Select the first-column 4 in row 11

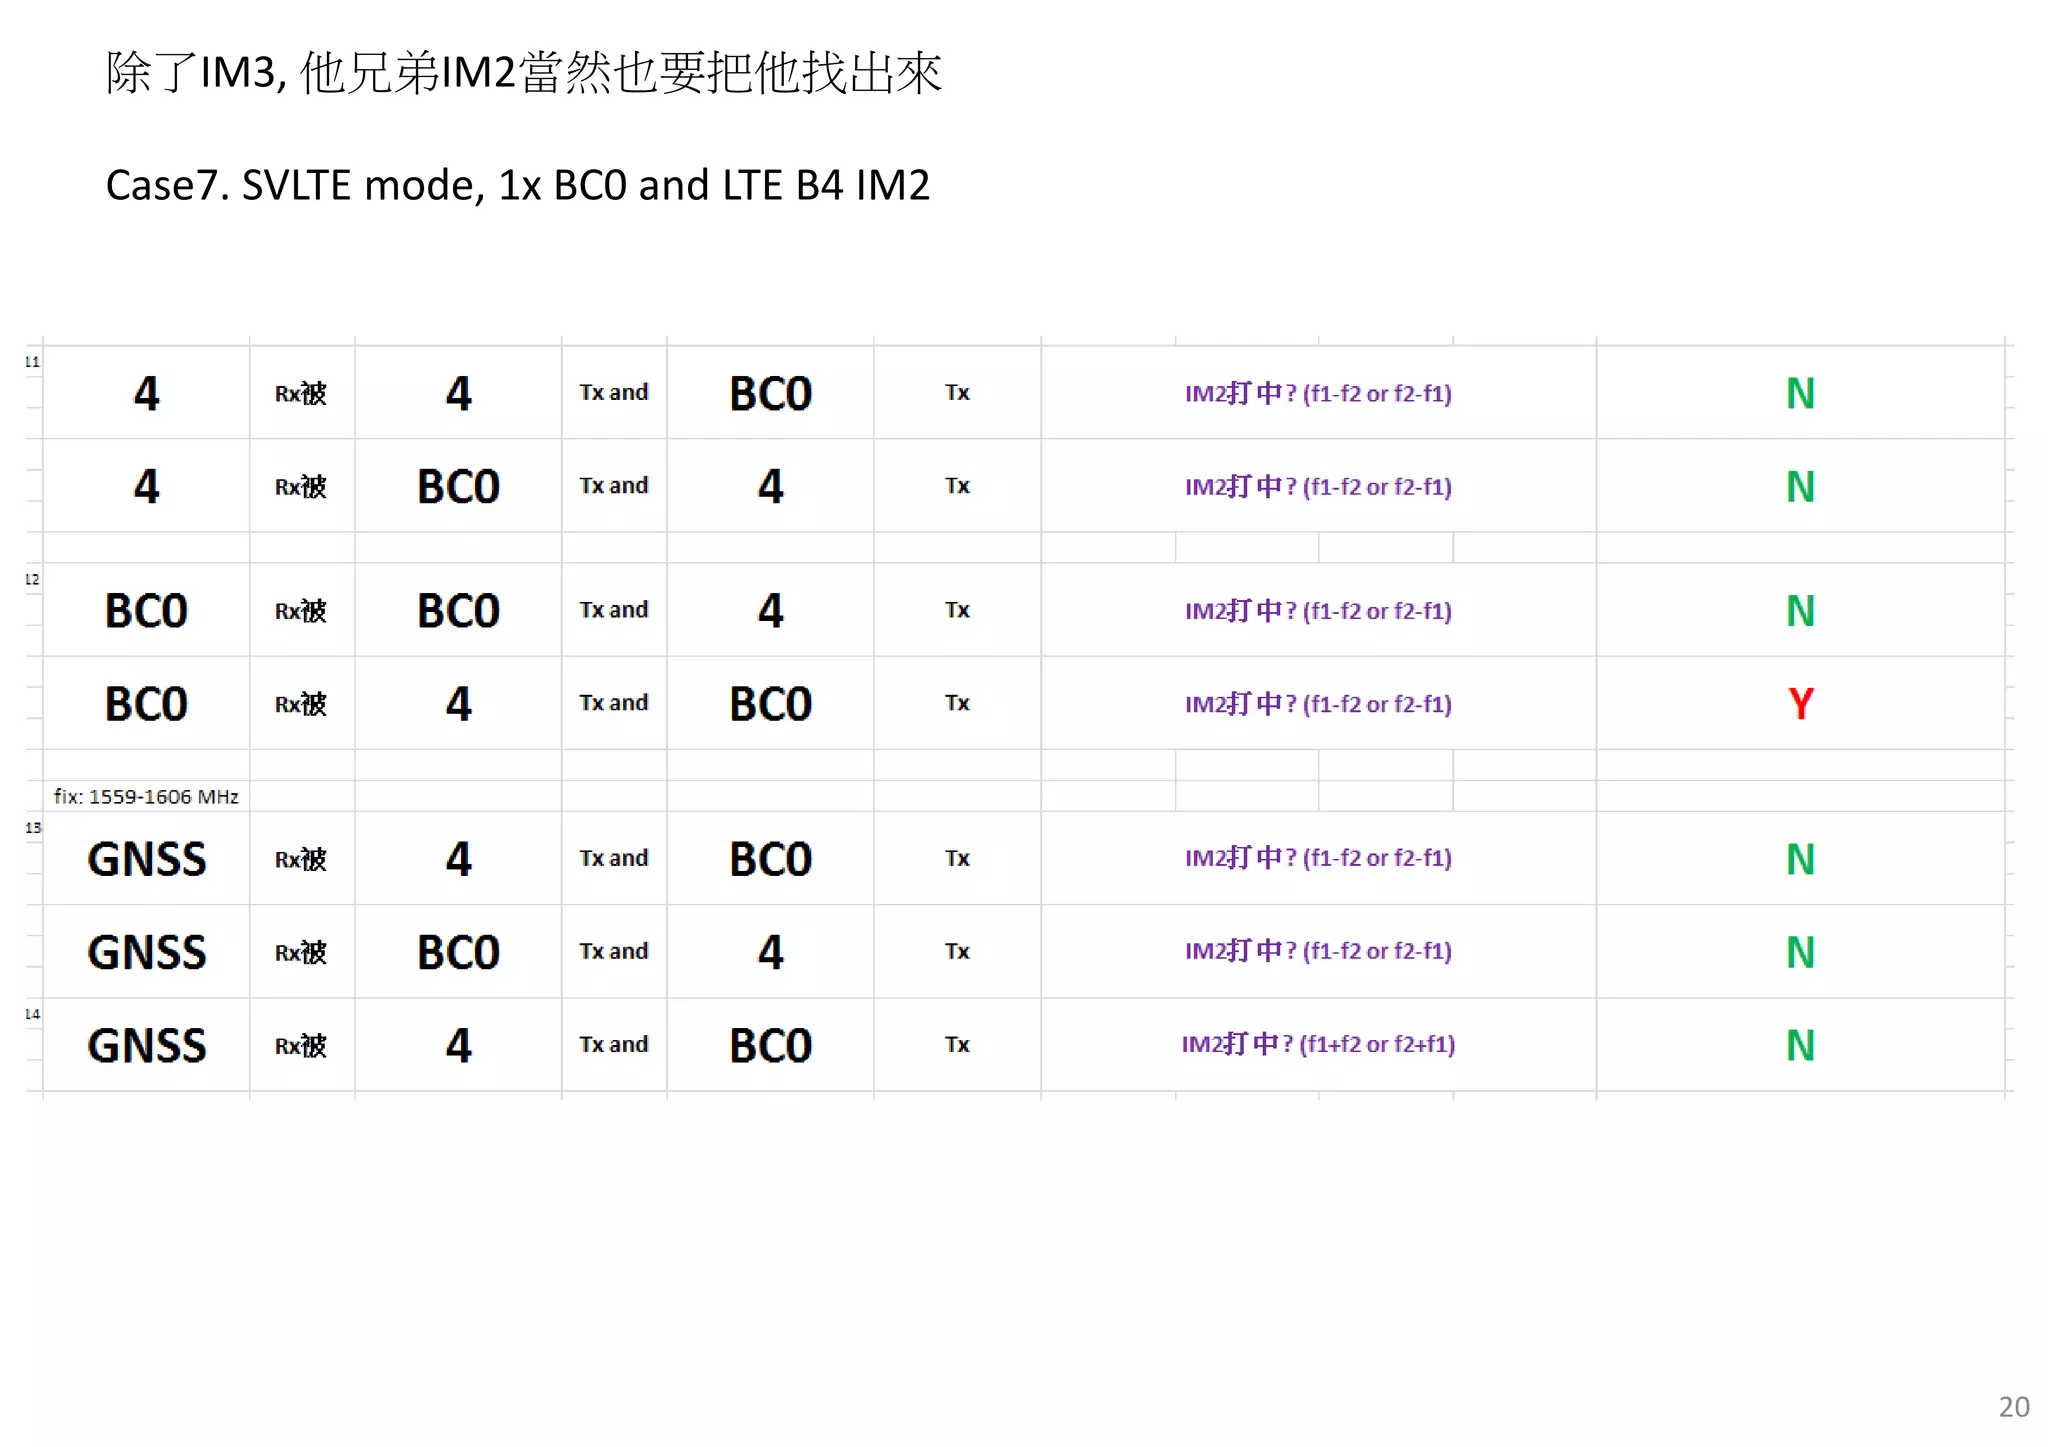point(146,393)
